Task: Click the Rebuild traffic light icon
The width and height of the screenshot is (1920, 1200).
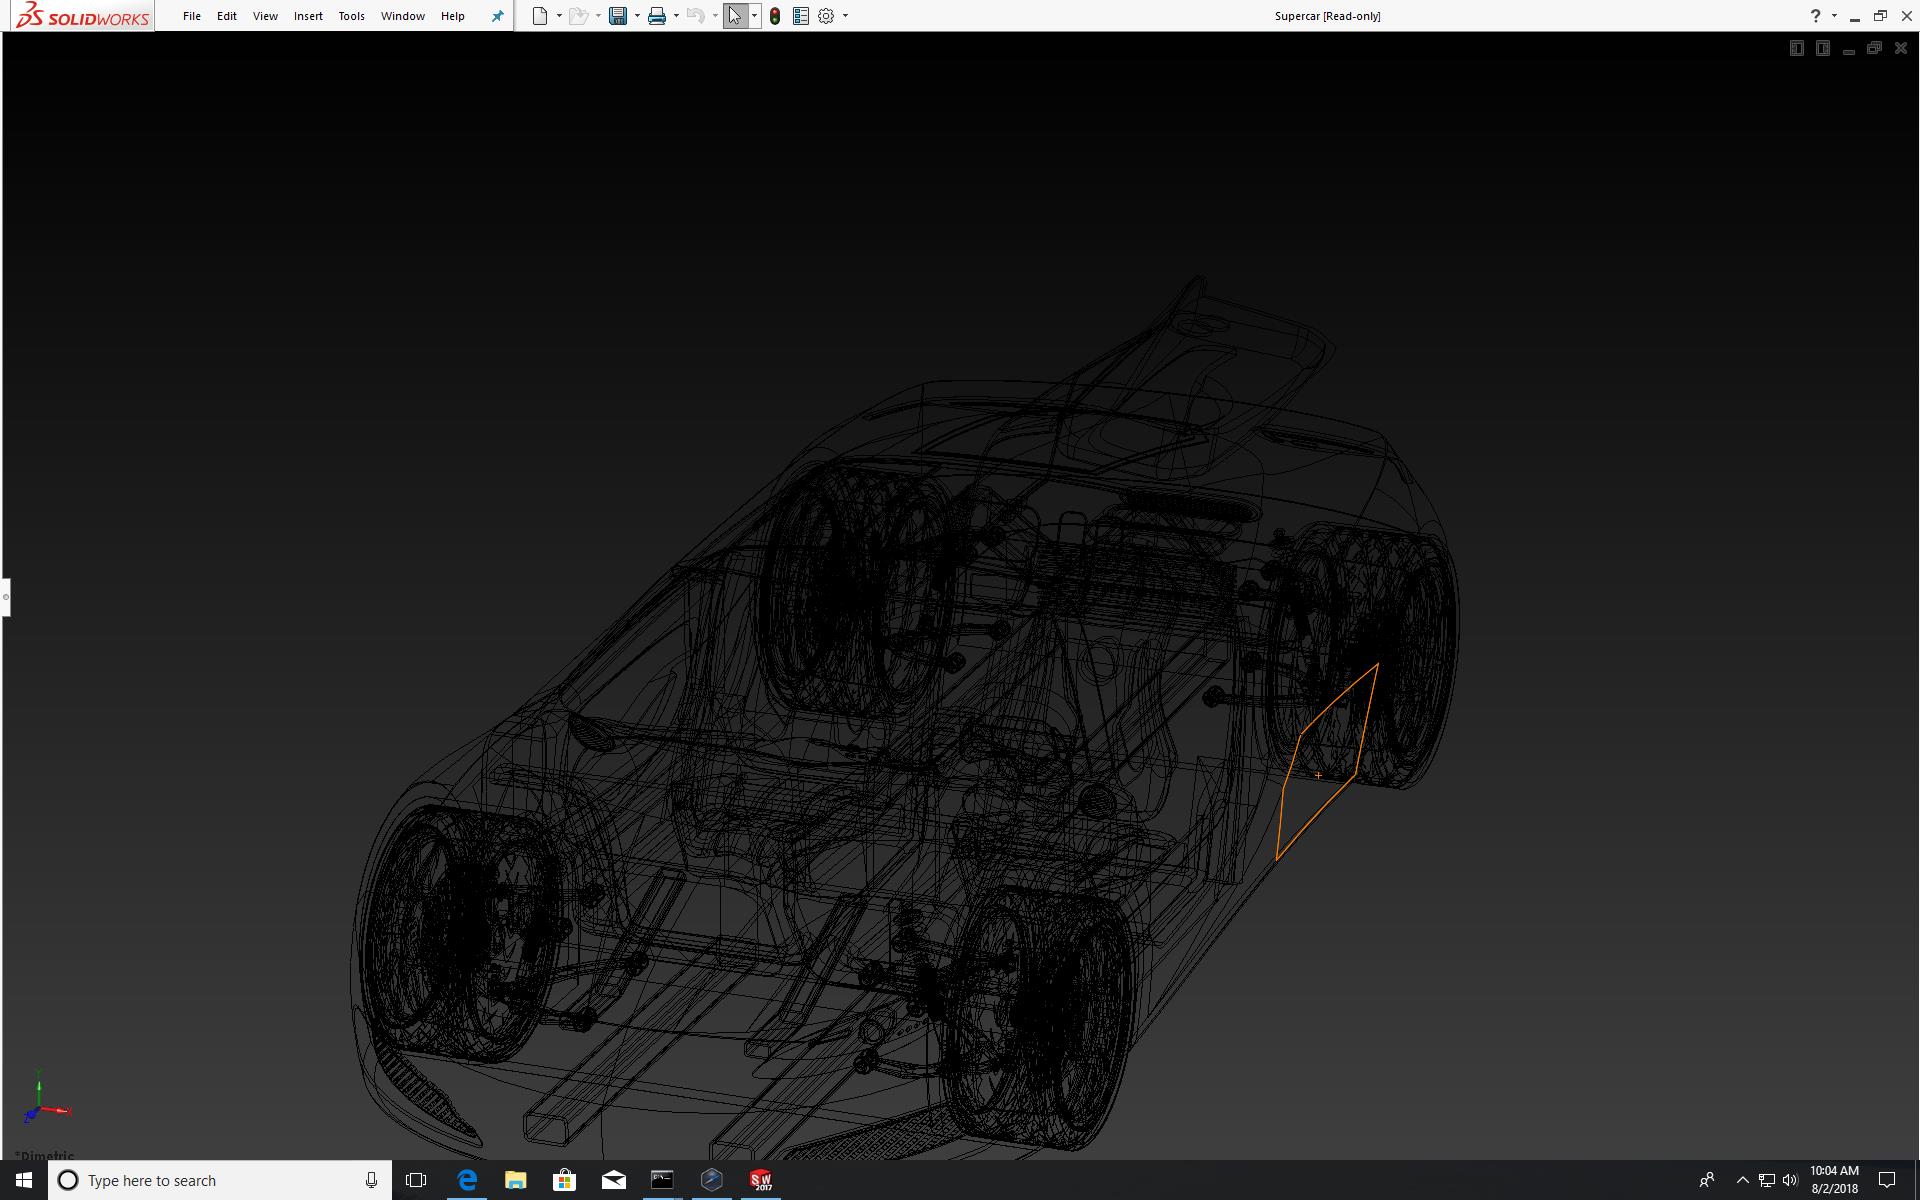Action: pos(775,16)
